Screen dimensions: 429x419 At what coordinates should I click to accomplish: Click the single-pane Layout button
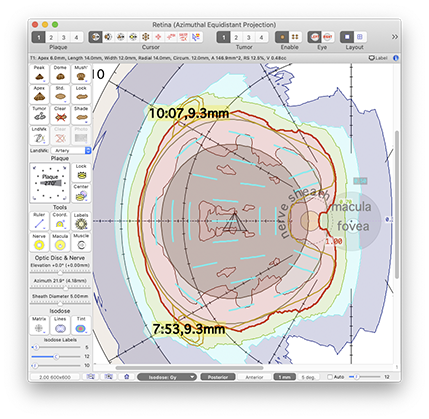click(347, 37)
